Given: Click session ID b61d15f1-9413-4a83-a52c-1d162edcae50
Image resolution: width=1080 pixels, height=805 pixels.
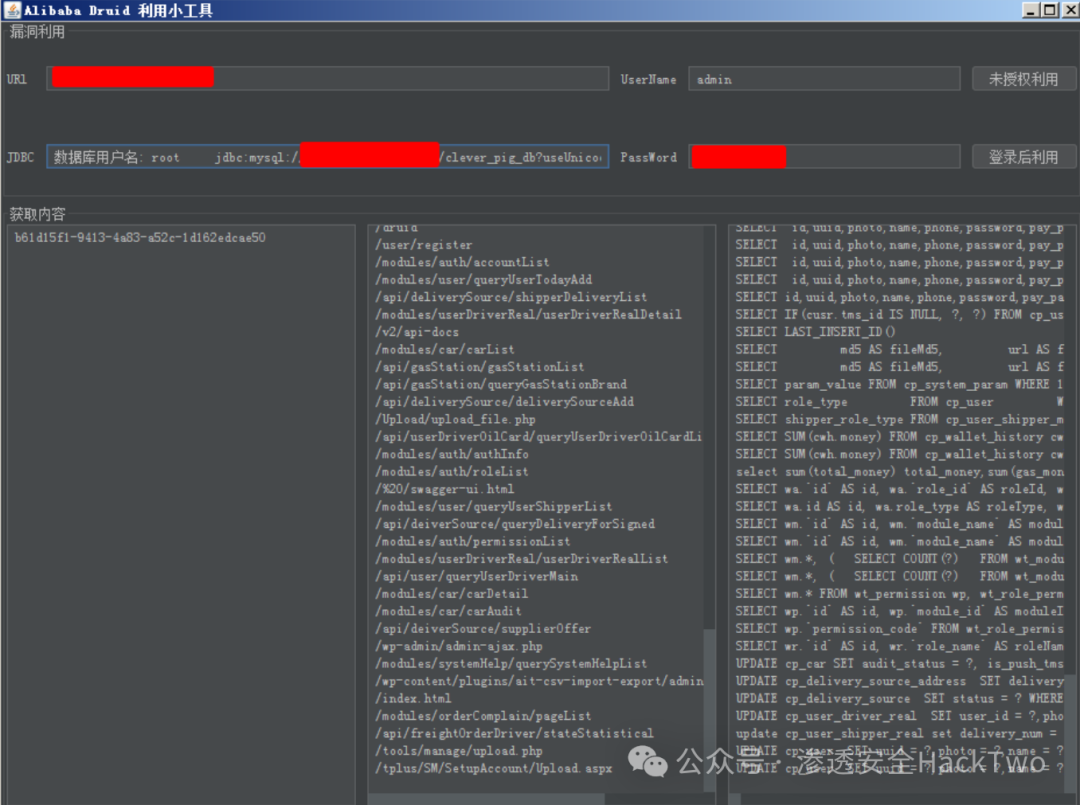Looking at the screenshot, I should pos(140,238).
